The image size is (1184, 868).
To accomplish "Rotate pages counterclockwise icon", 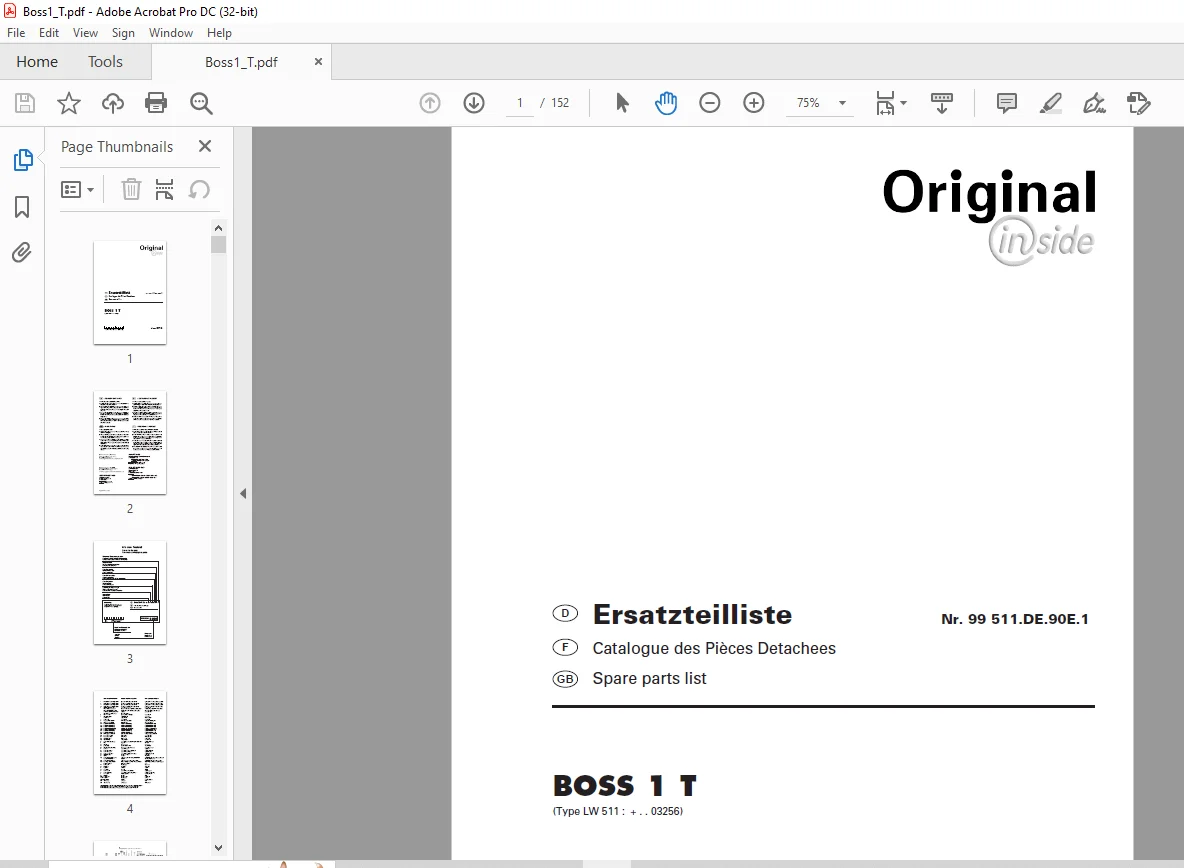I will [x=199, y=189].
